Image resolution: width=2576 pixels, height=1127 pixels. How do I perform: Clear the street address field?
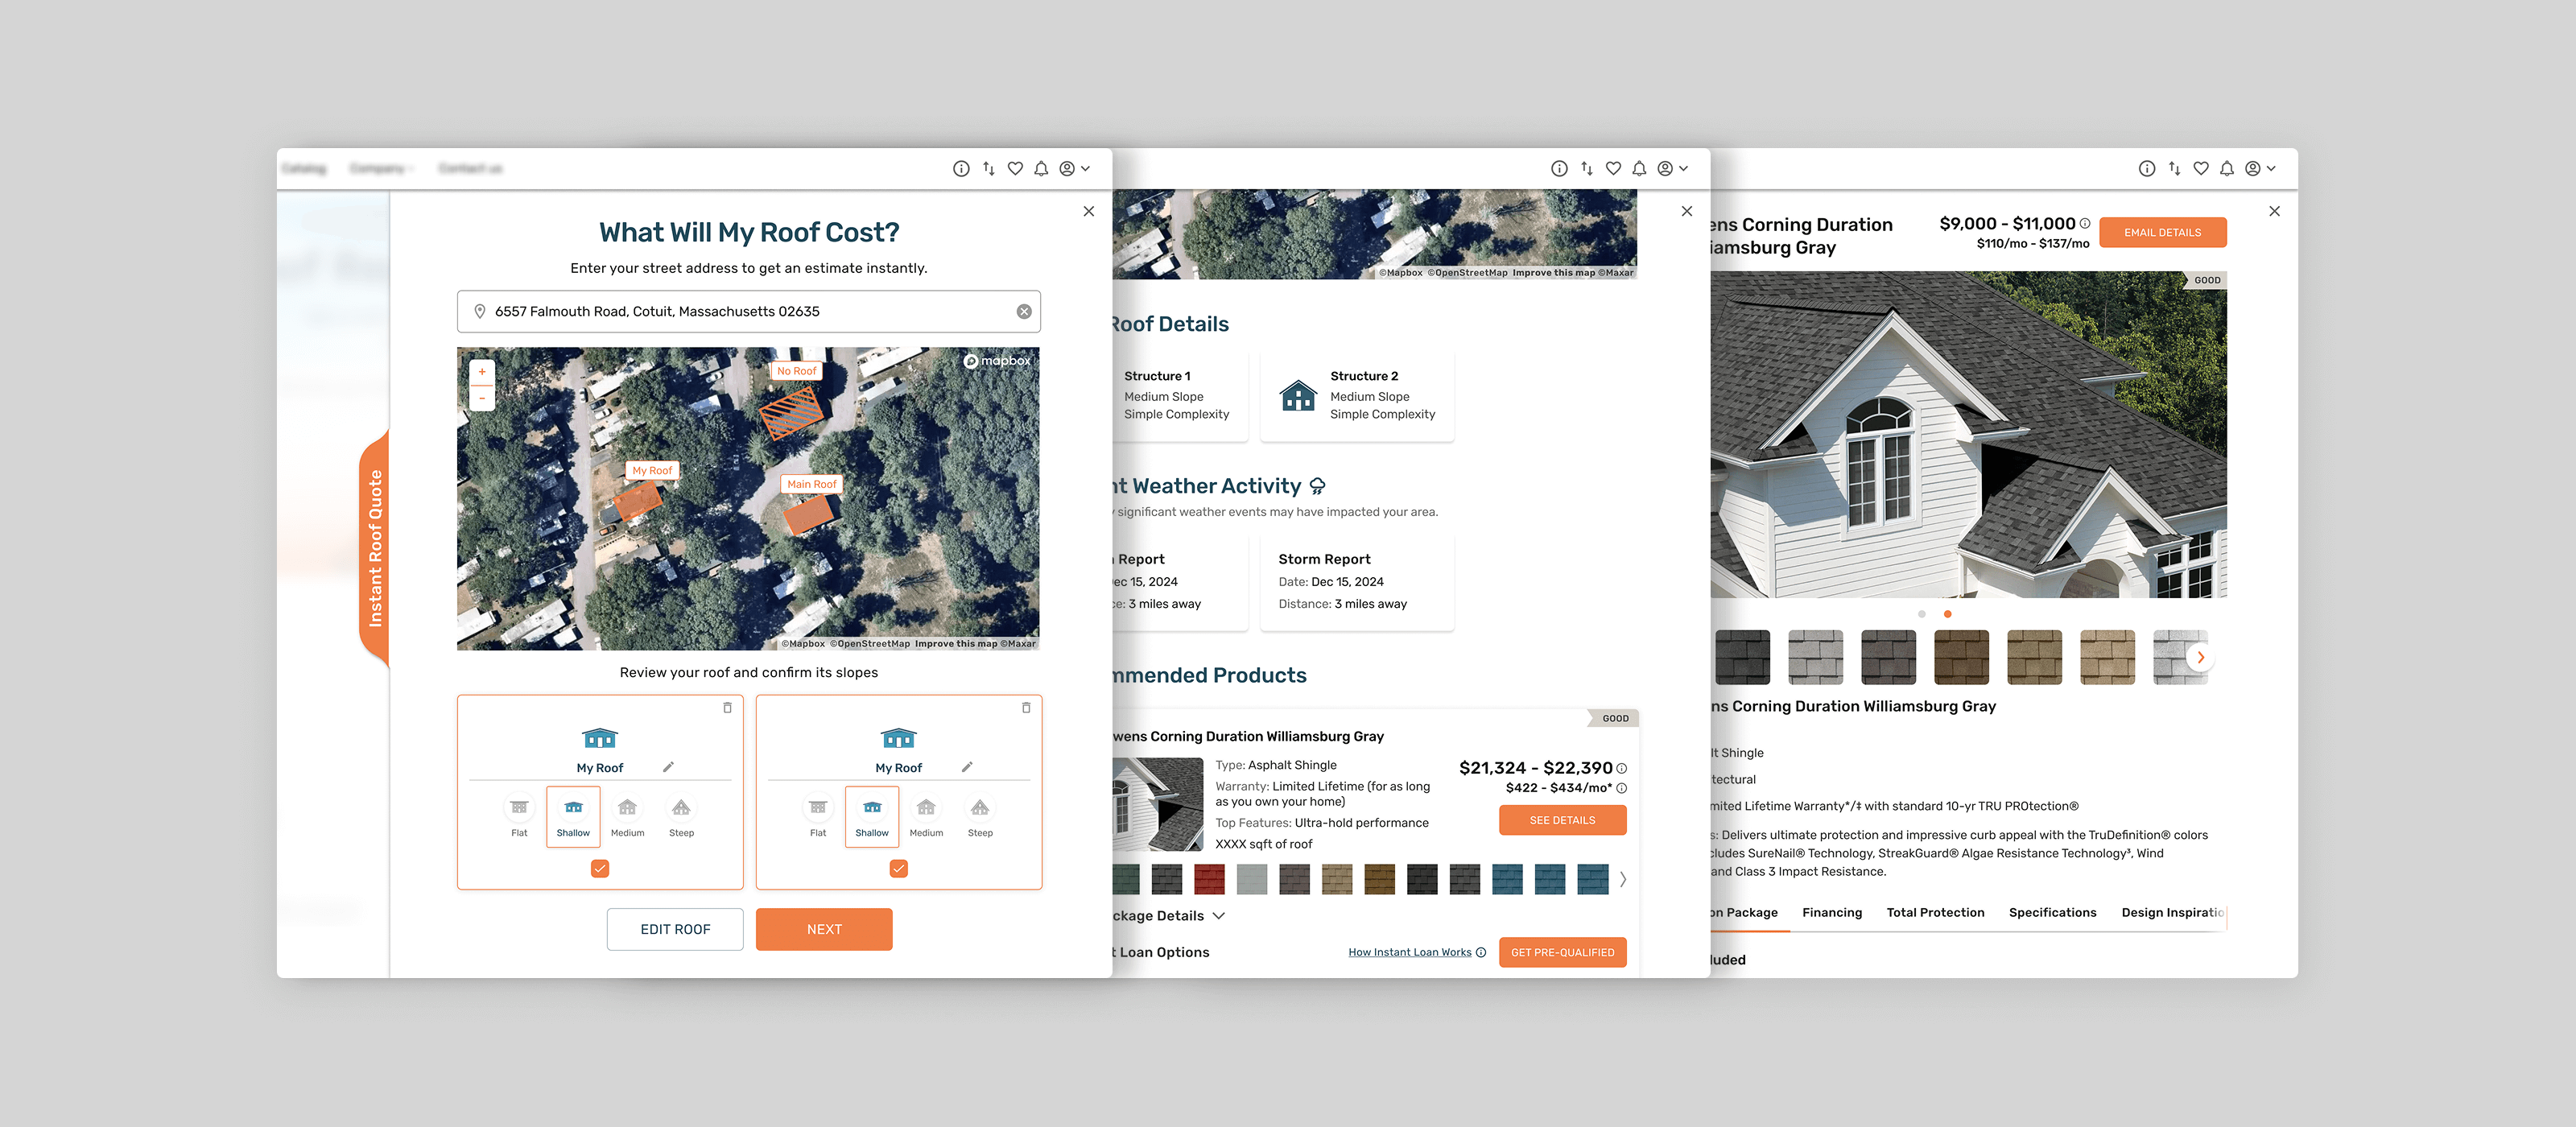pyautogui.click(x=1024, y=312)
